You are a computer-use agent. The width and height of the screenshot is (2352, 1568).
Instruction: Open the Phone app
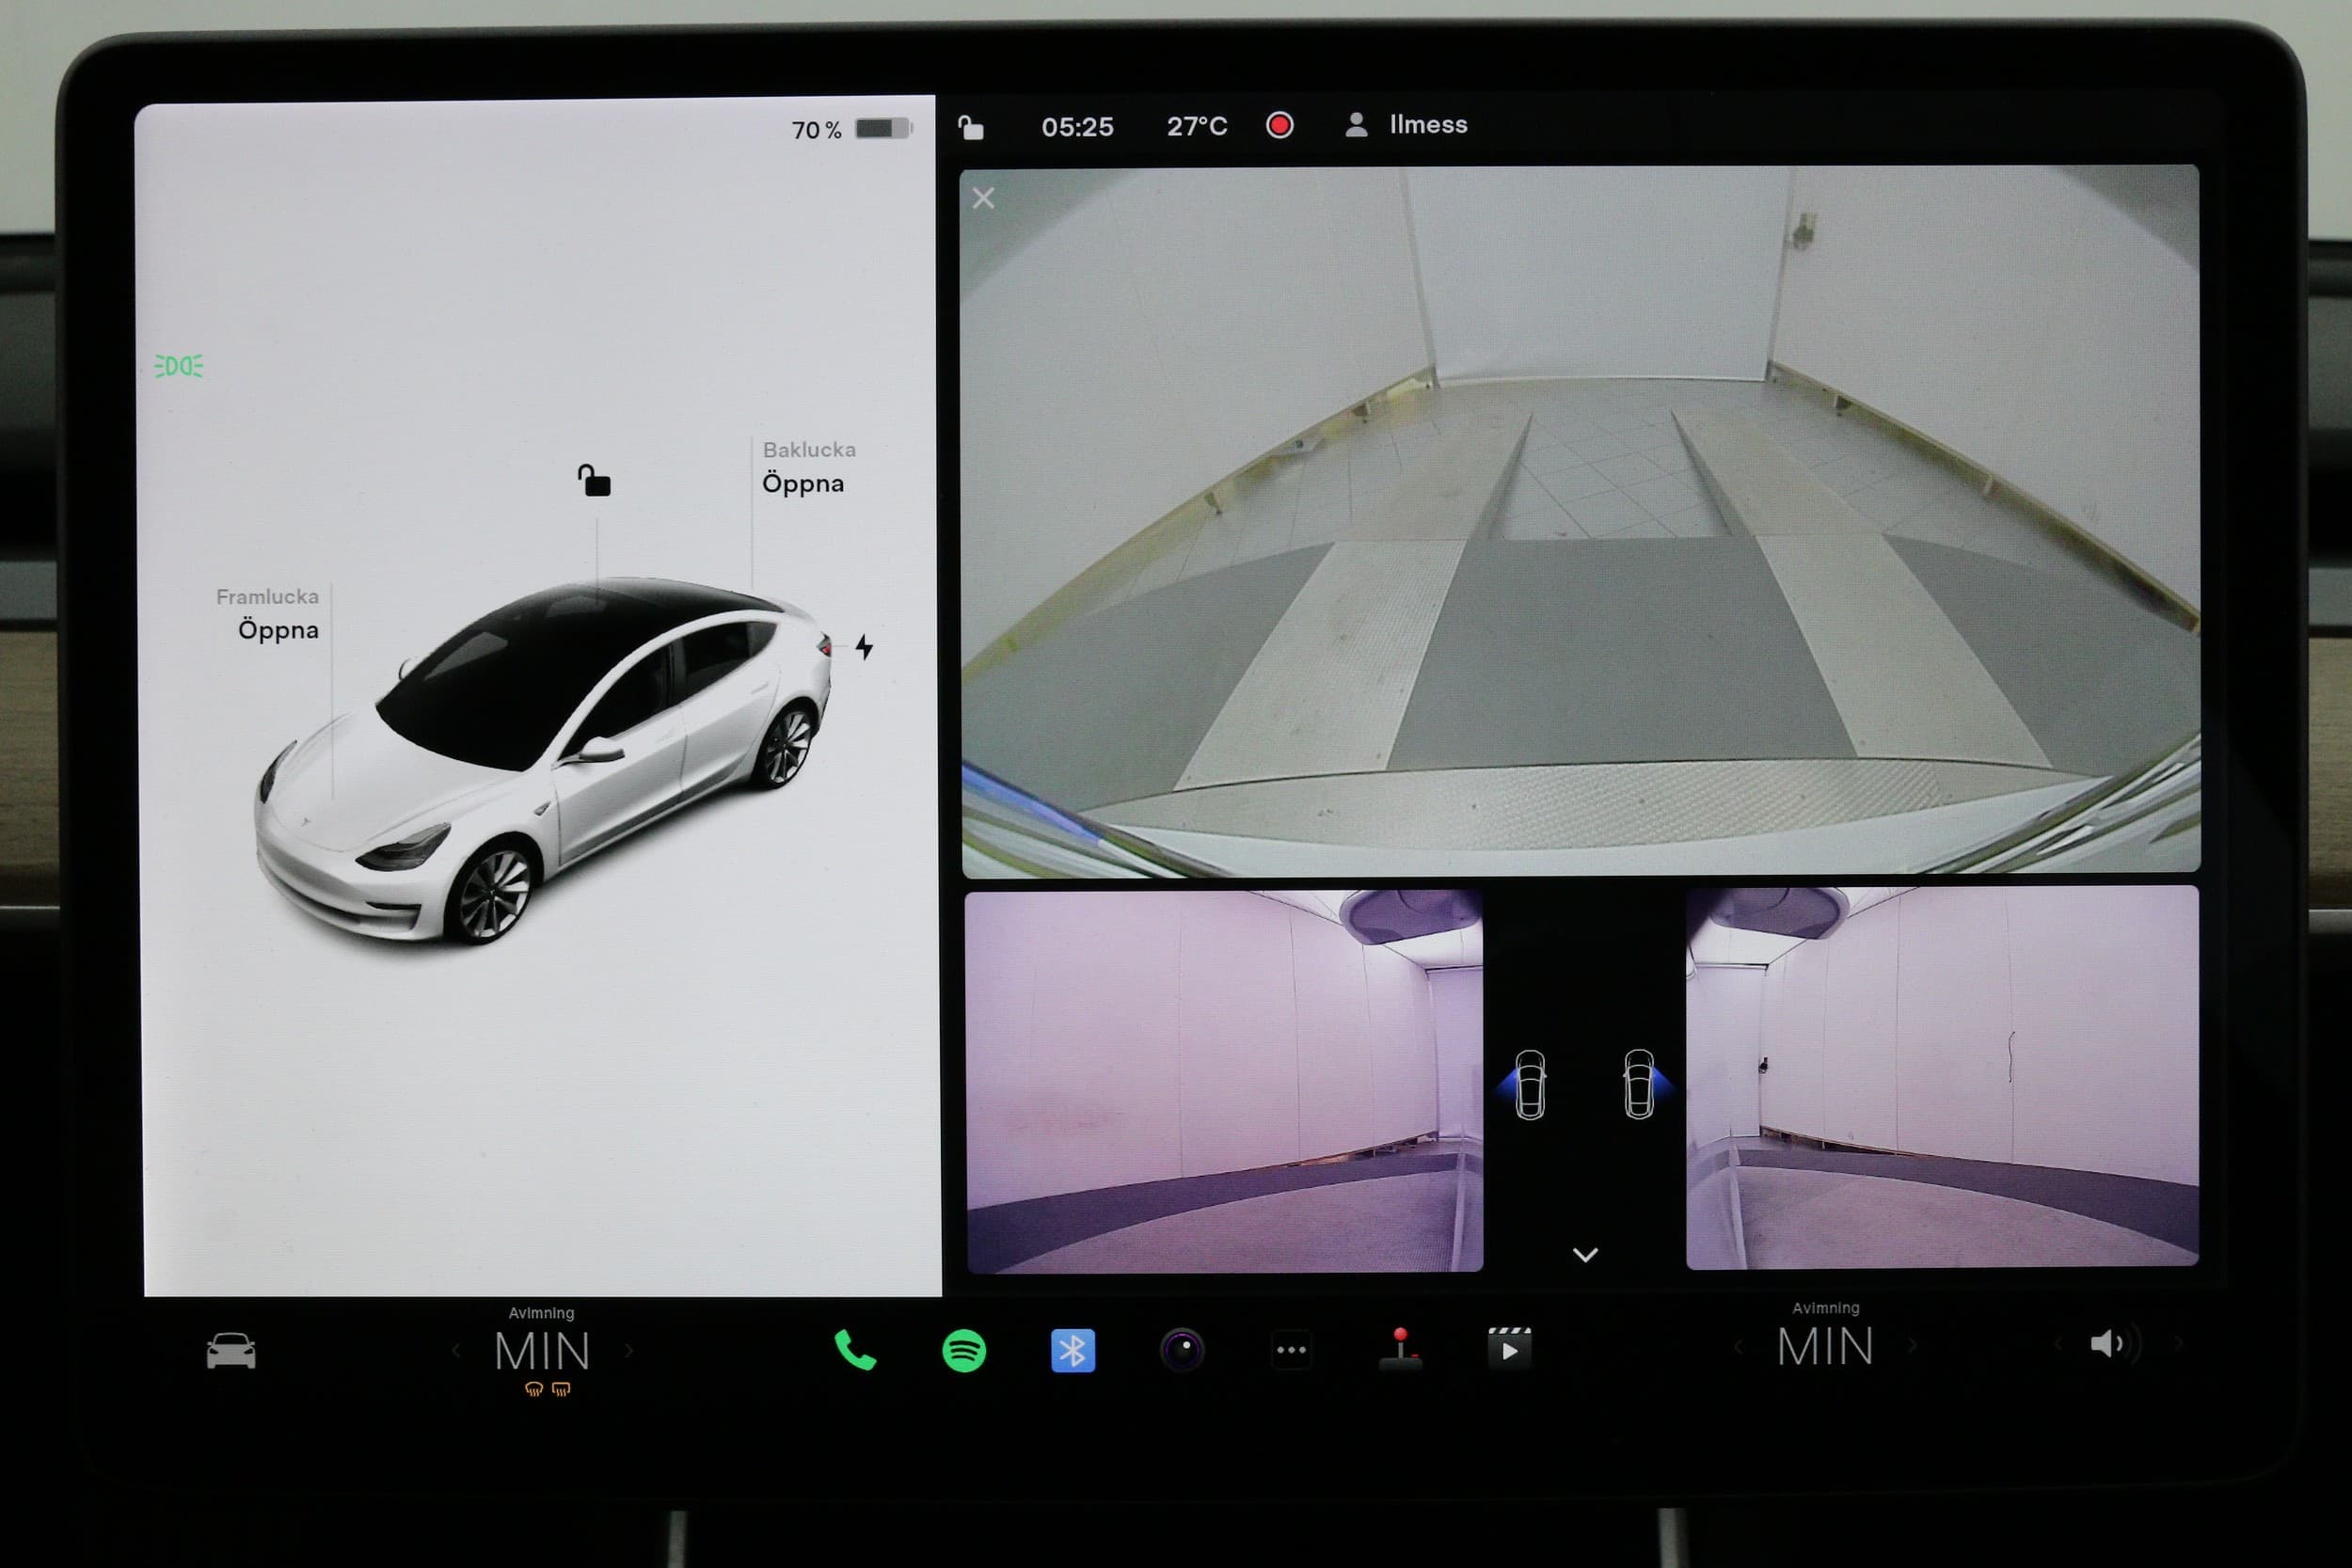coord(855,1350)
